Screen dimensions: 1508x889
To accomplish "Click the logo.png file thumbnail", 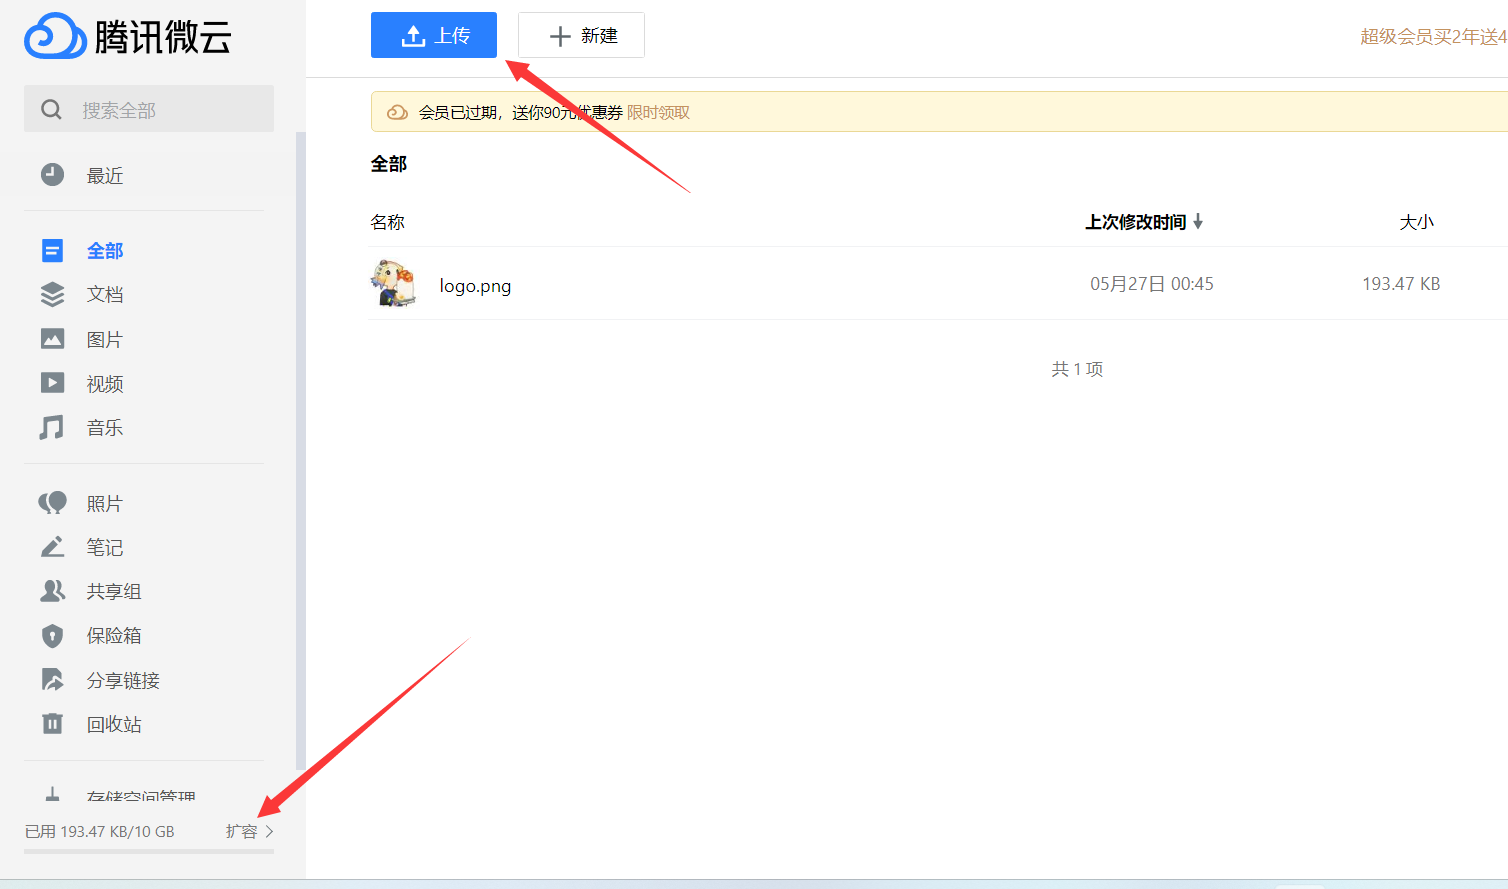I will point(394,284).
